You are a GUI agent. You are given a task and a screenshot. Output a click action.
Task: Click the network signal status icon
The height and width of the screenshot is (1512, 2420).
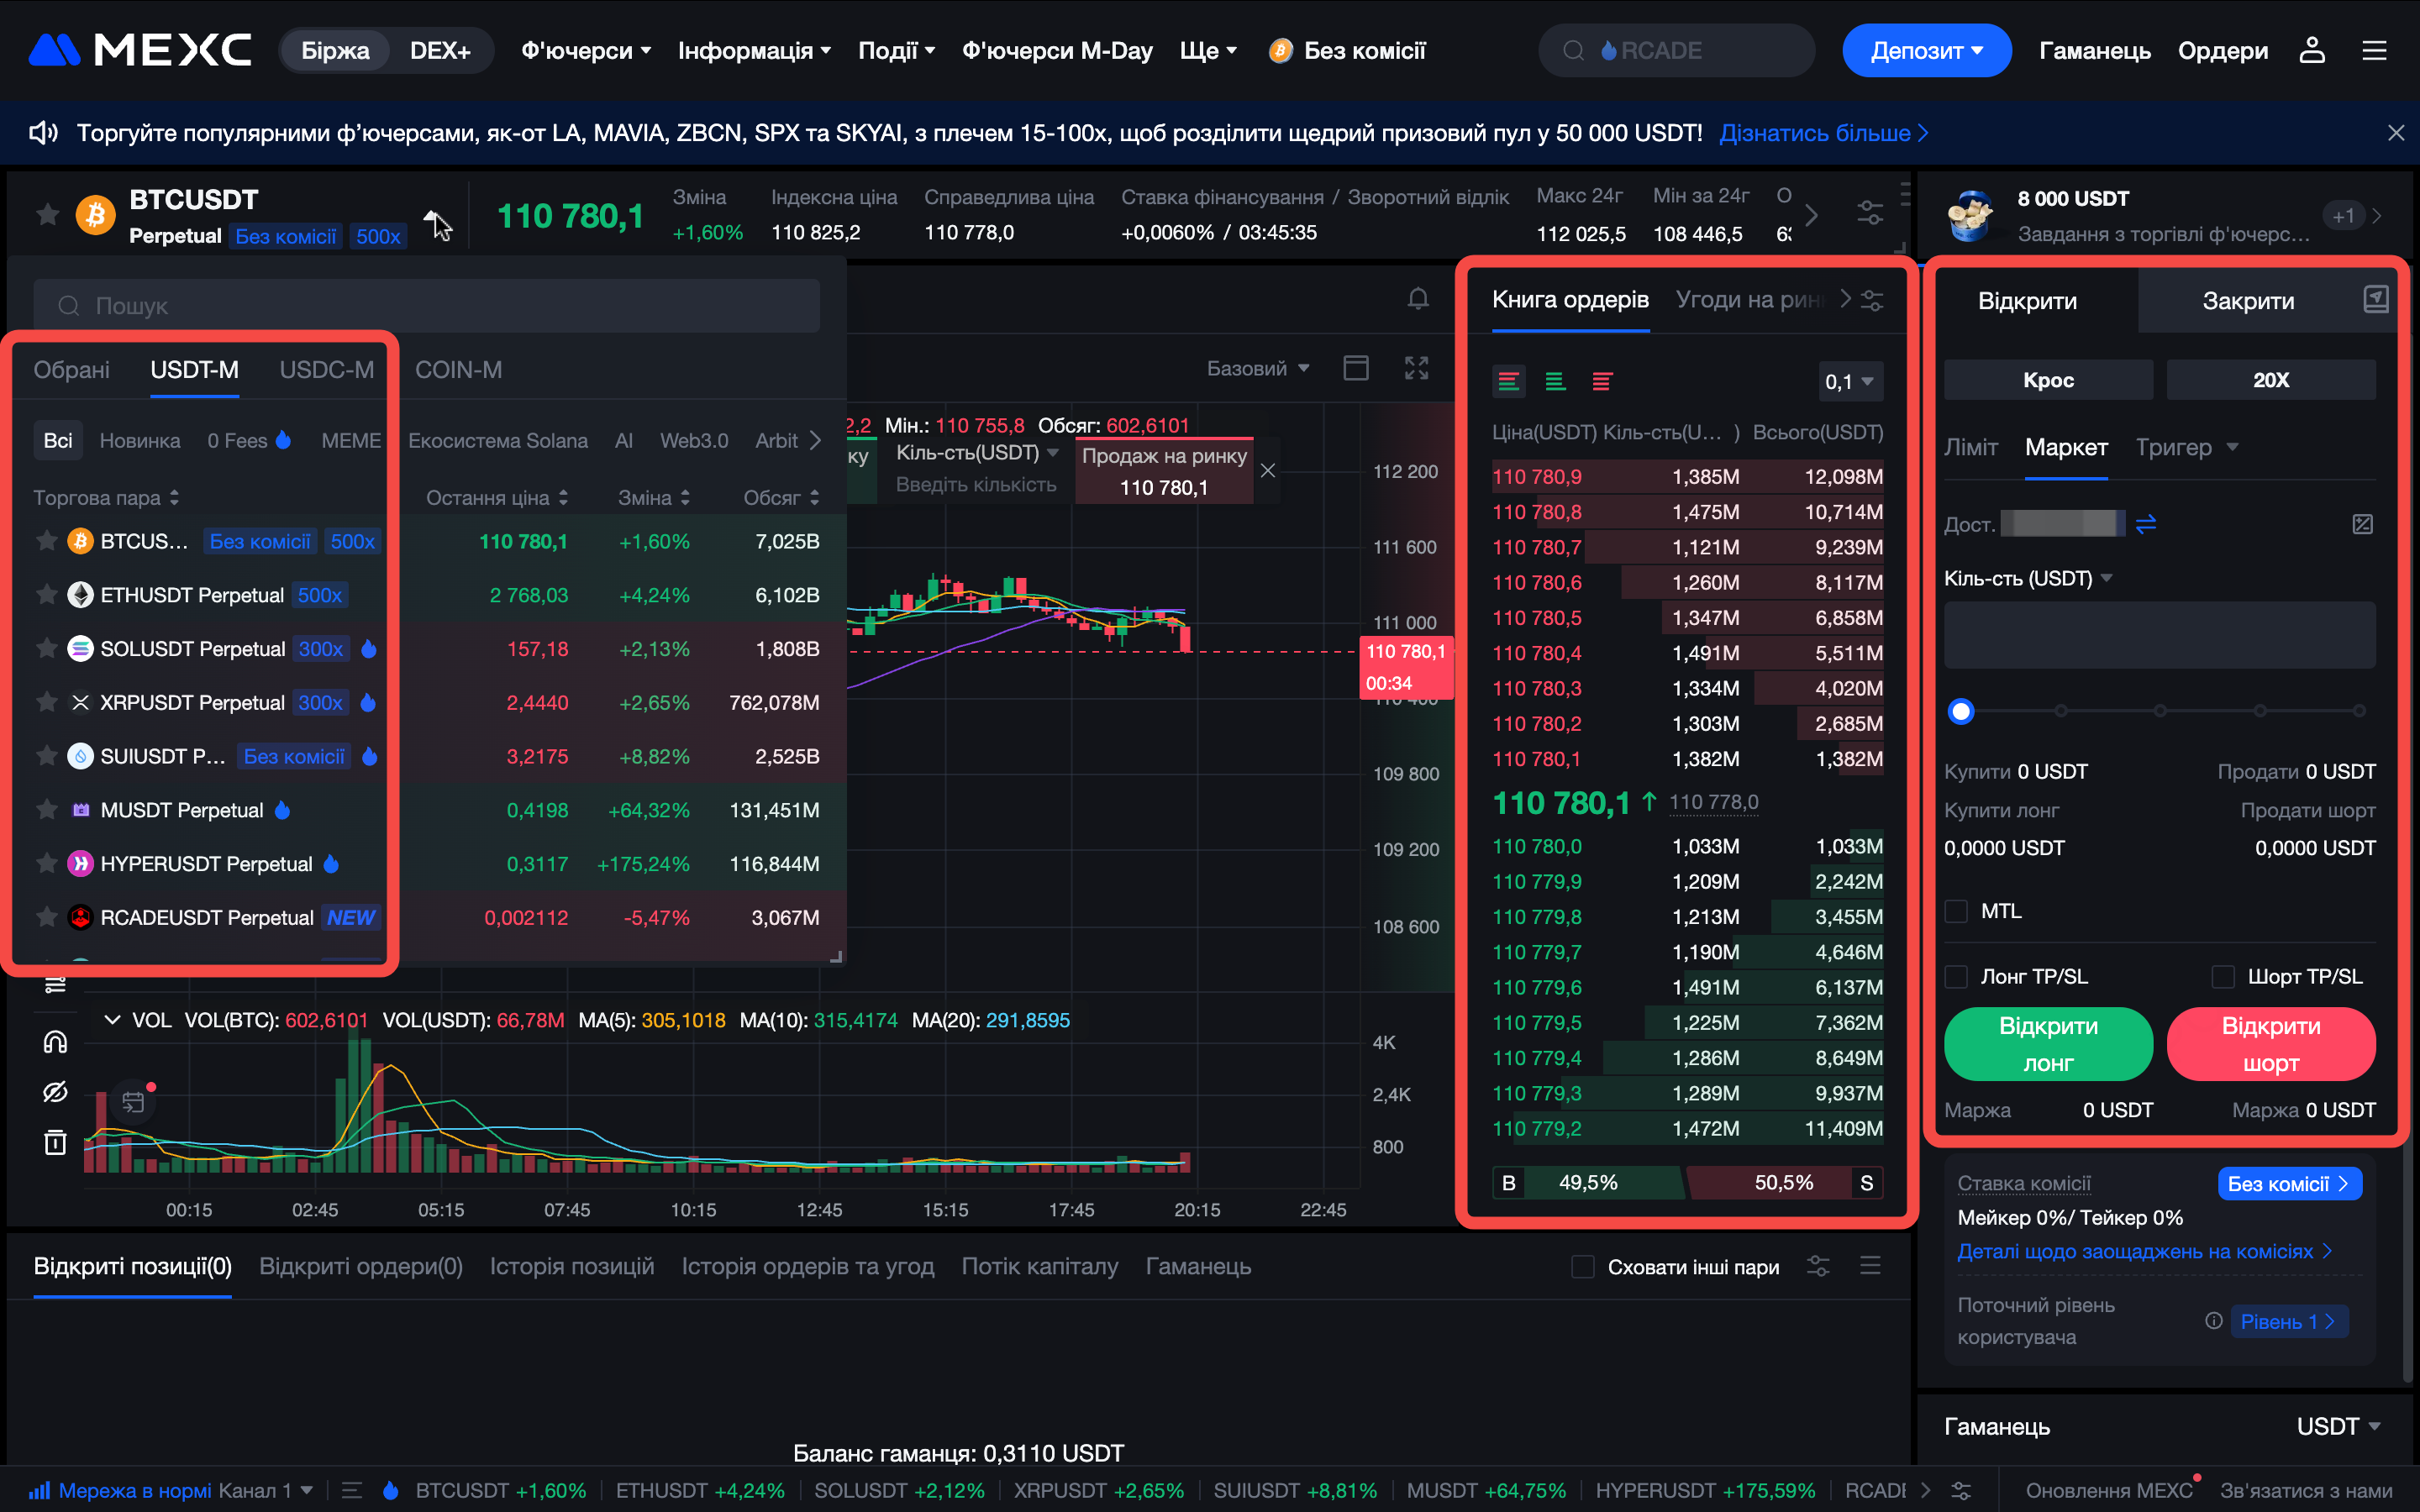click(x=39, y=1490)
